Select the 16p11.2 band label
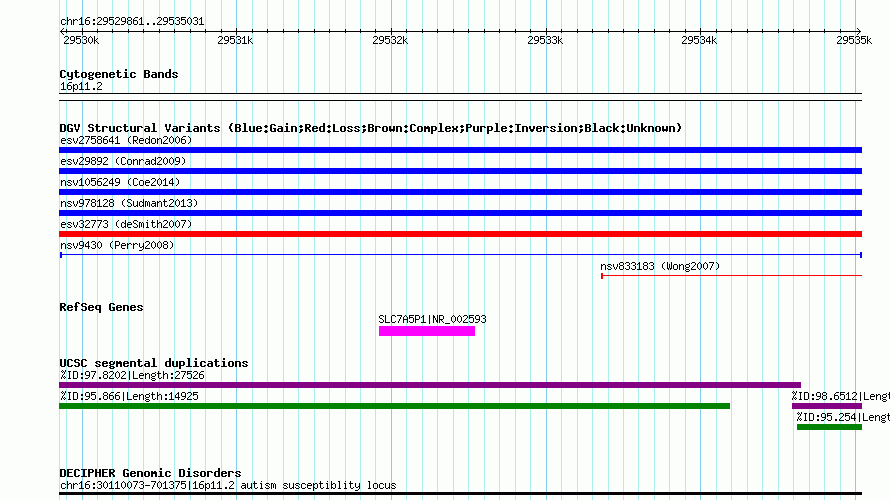 point(81,86)
